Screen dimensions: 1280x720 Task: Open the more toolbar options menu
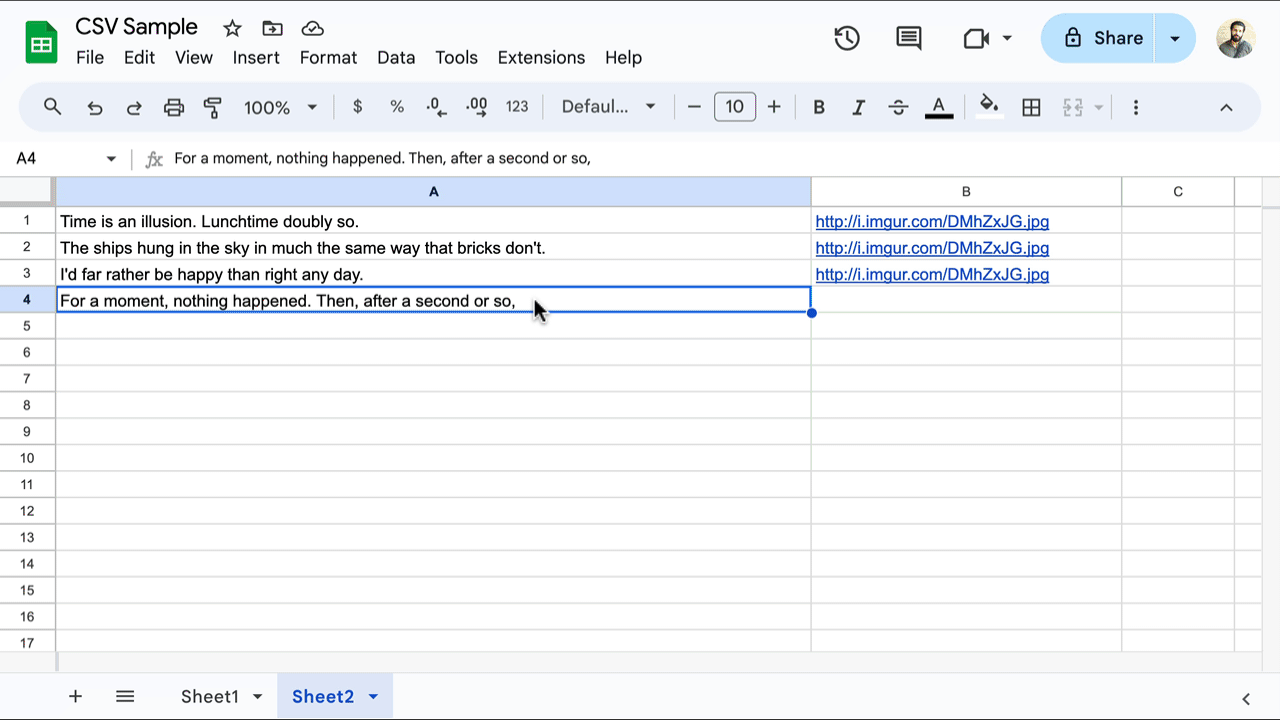tap(1135, 107)
